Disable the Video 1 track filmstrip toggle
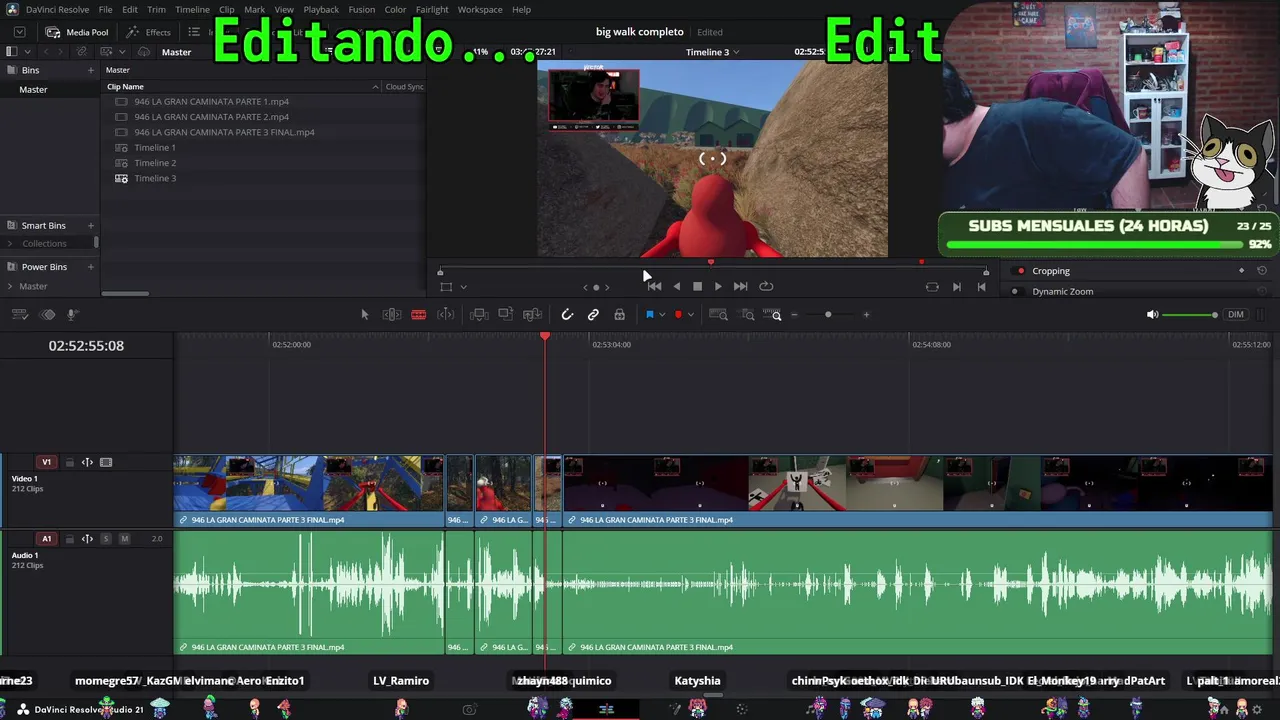1280x720 pixels. point(106,463)
